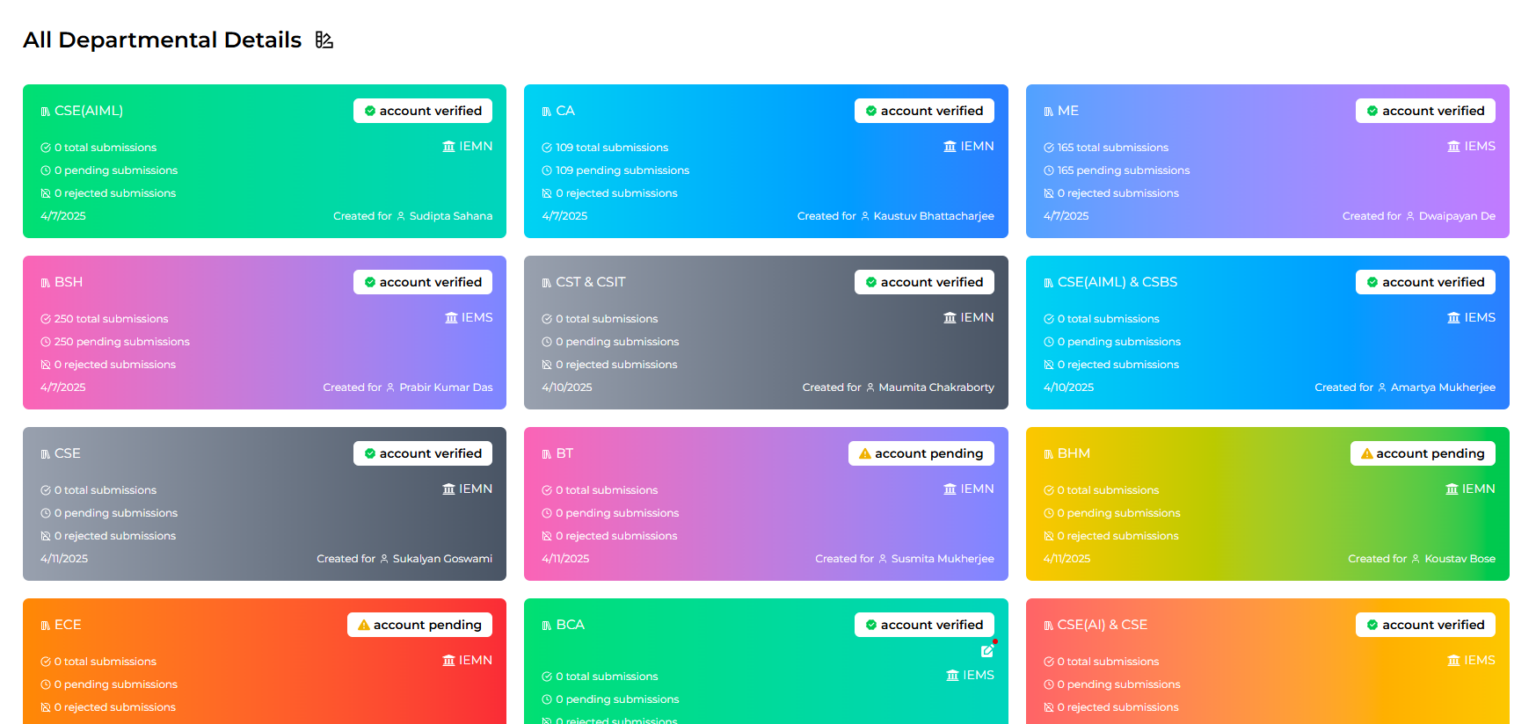Click the rejected icon on the BSH card
This screenshot has width=1536, height=724.
[45, 365]
